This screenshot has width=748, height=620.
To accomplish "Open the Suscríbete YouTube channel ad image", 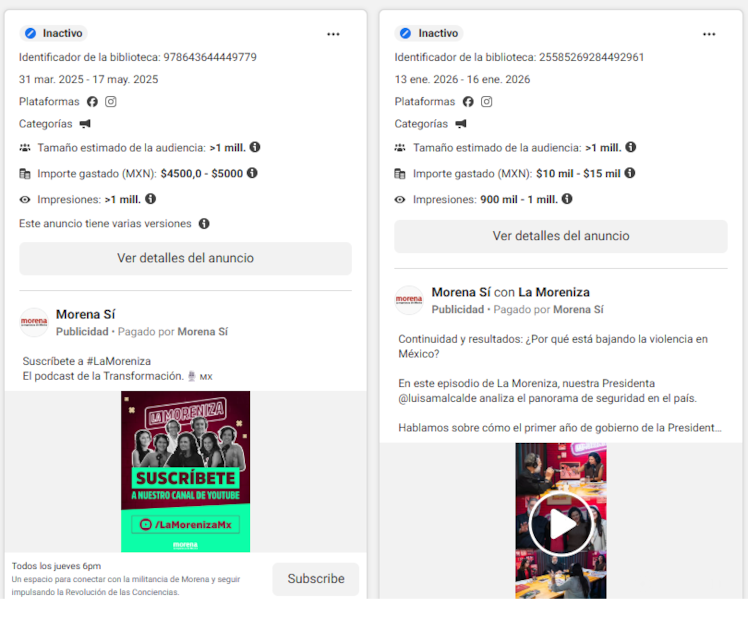I will (x=186, y=471).
